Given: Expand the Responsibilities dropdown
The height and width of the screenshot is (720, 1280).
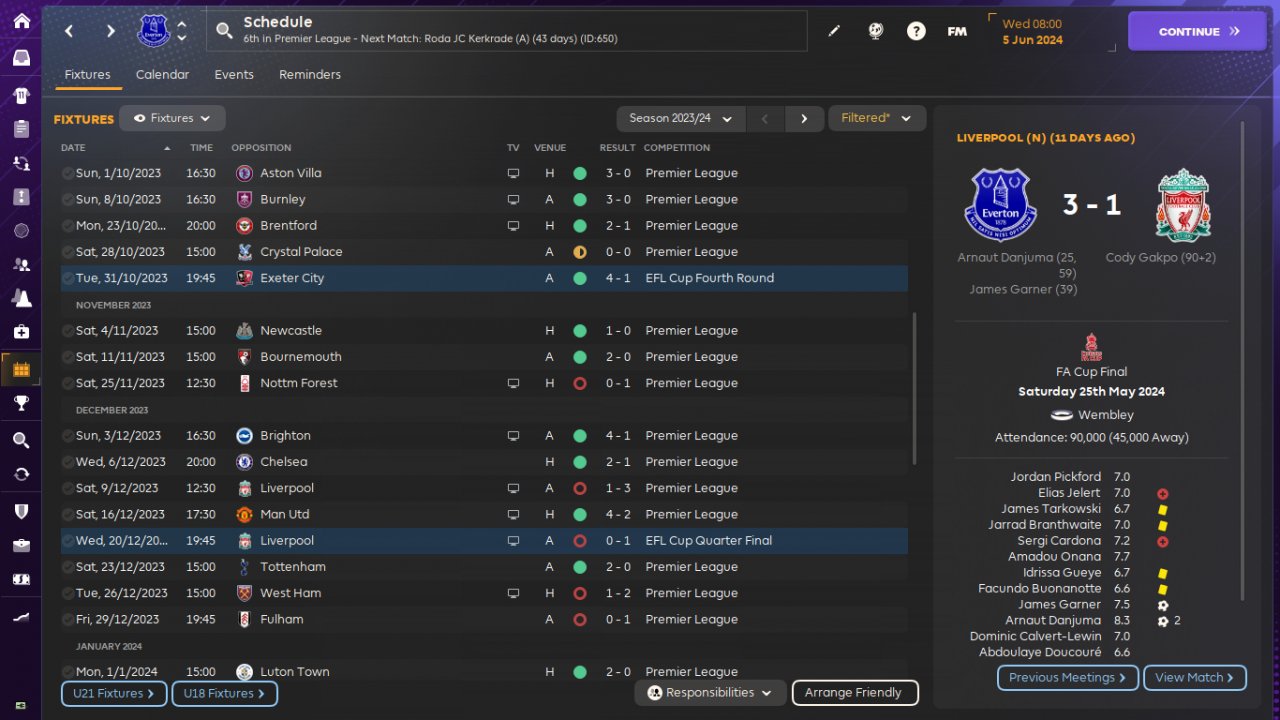Looking at the screenshot, I should 710,692.
